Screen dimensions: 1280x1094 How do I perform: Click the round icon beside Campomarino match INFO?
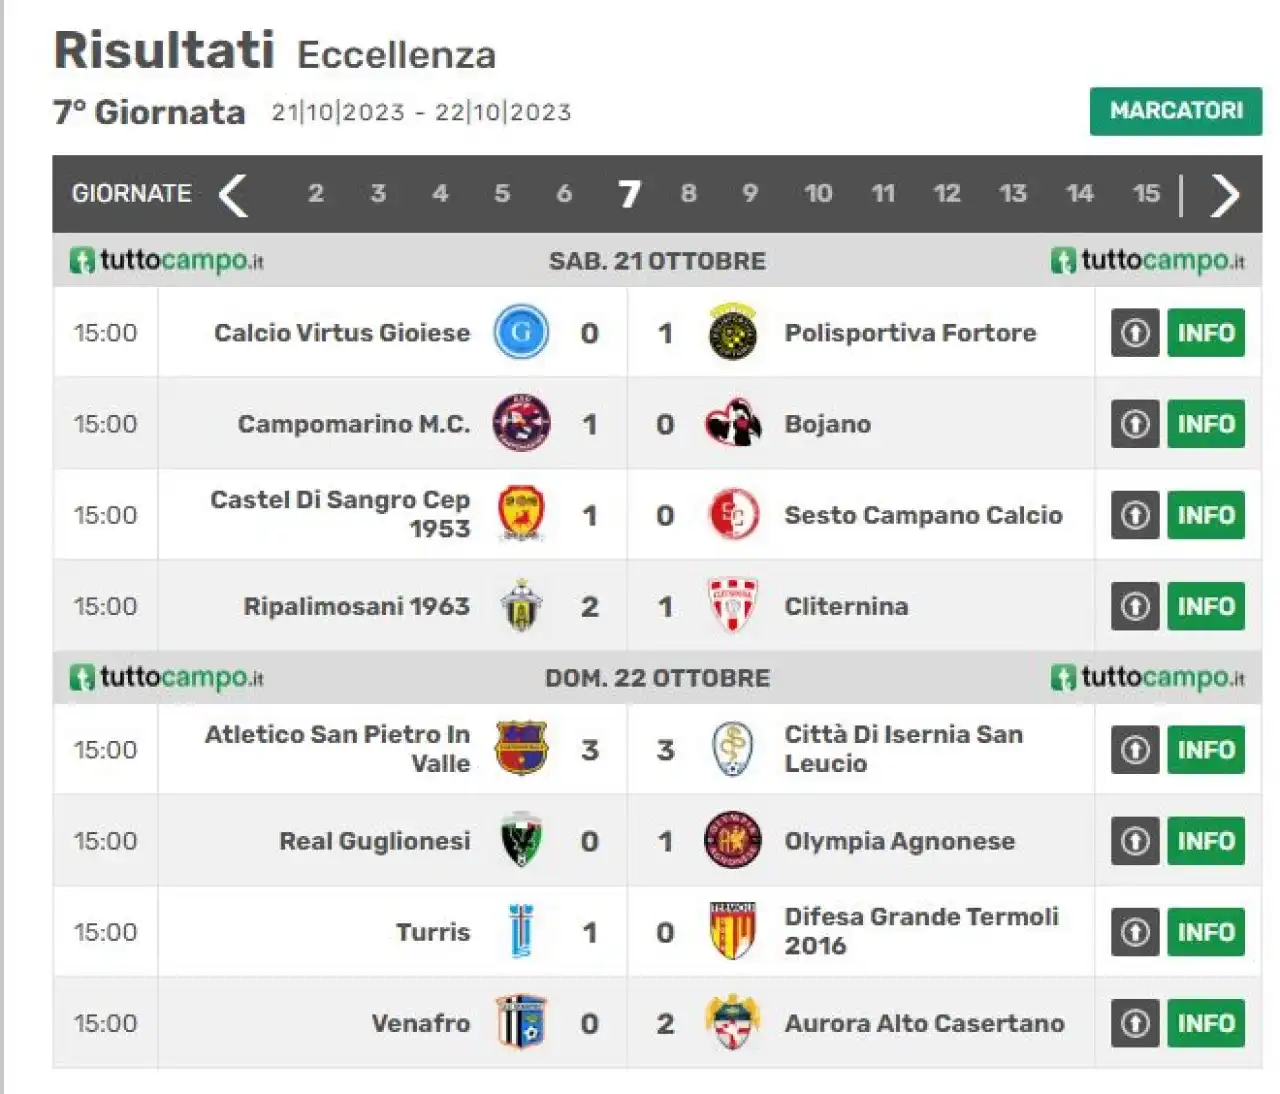1135,424
